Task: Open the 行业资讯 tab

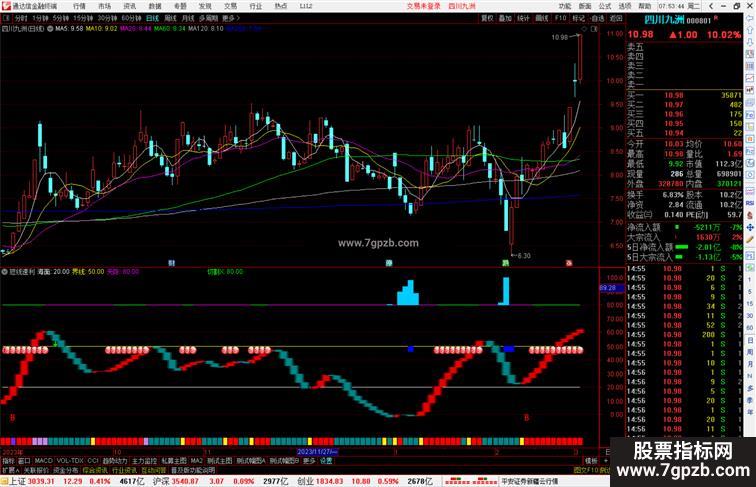Action: (124, 470)
